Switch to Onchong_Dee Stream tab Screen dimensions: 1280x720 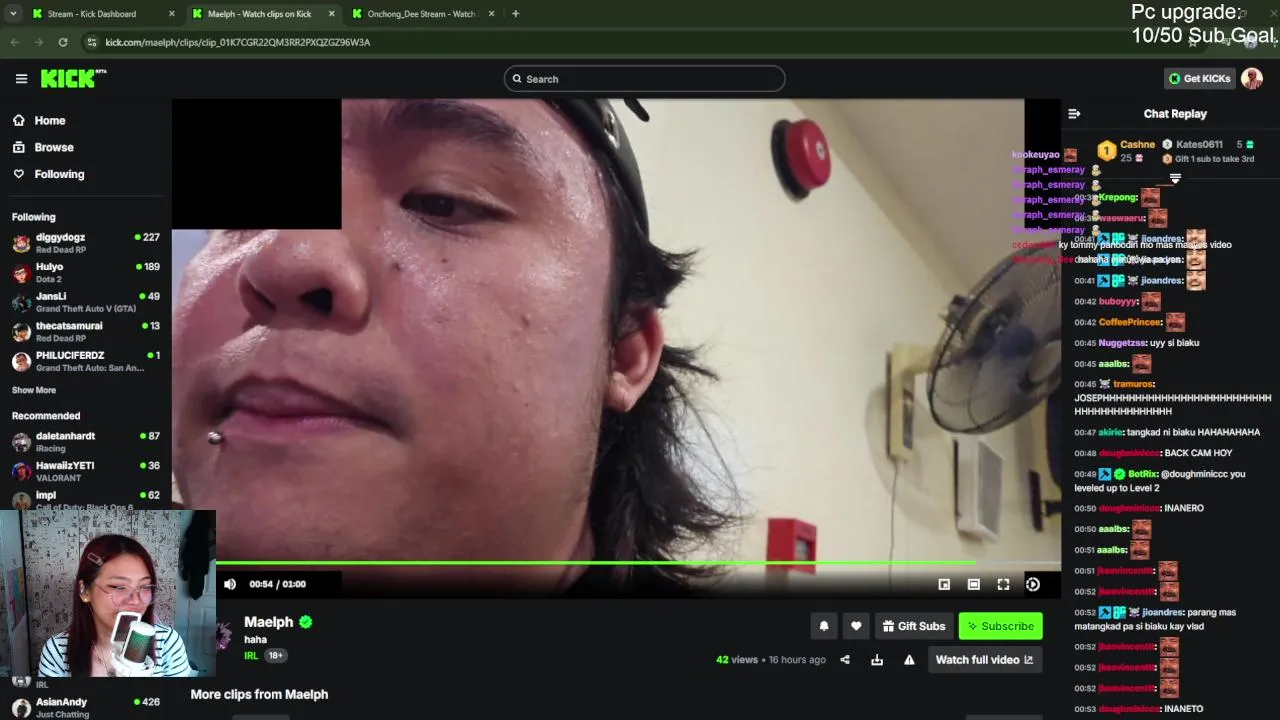click(421, 14)
